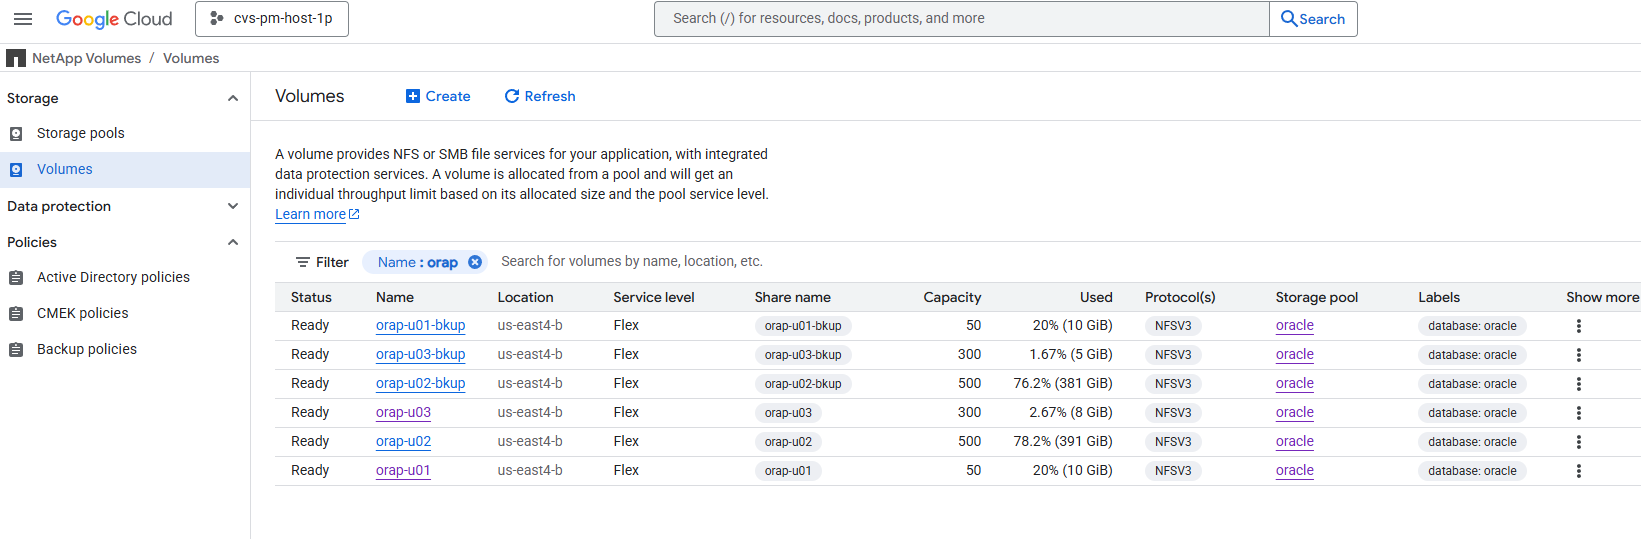Click the top resource search field

tap(960, 19)
